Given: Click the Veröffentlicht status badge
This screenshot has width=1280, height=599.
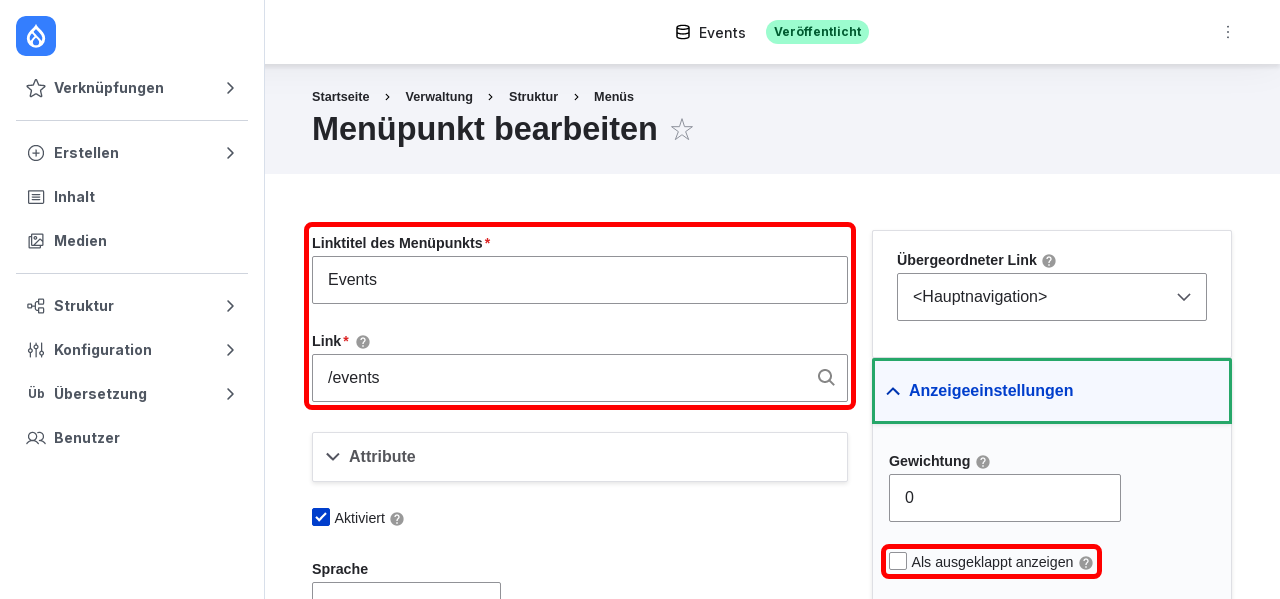Looking at the screenshot, I should [817, 32].
